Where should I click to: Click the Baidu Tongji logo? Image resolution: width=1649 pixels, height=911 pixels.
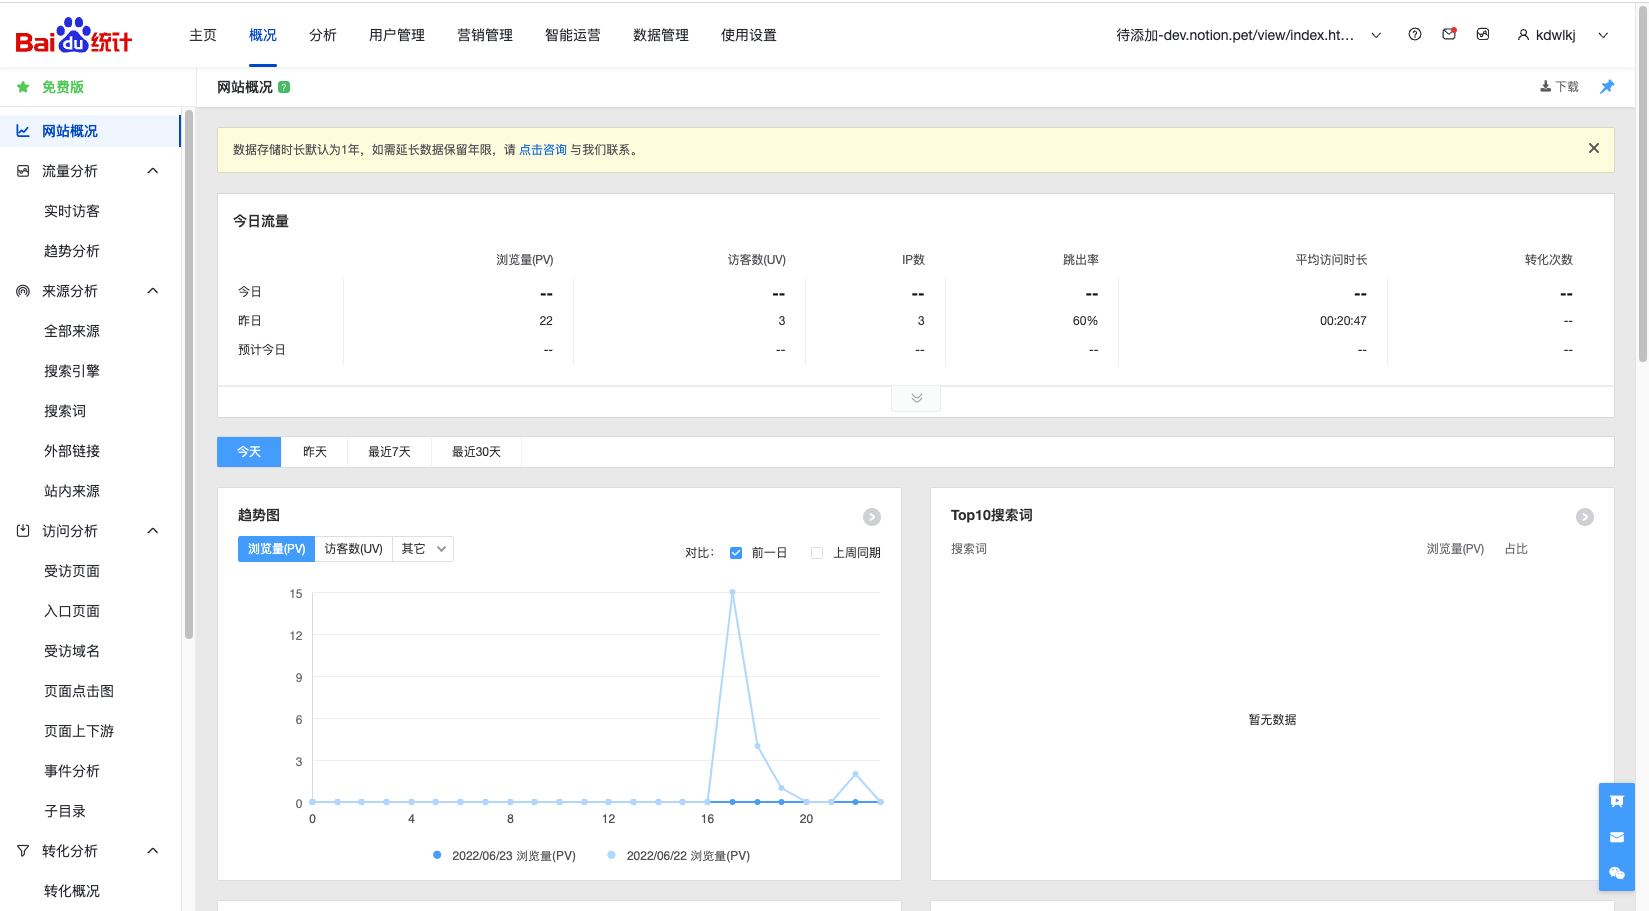[73, 36]
